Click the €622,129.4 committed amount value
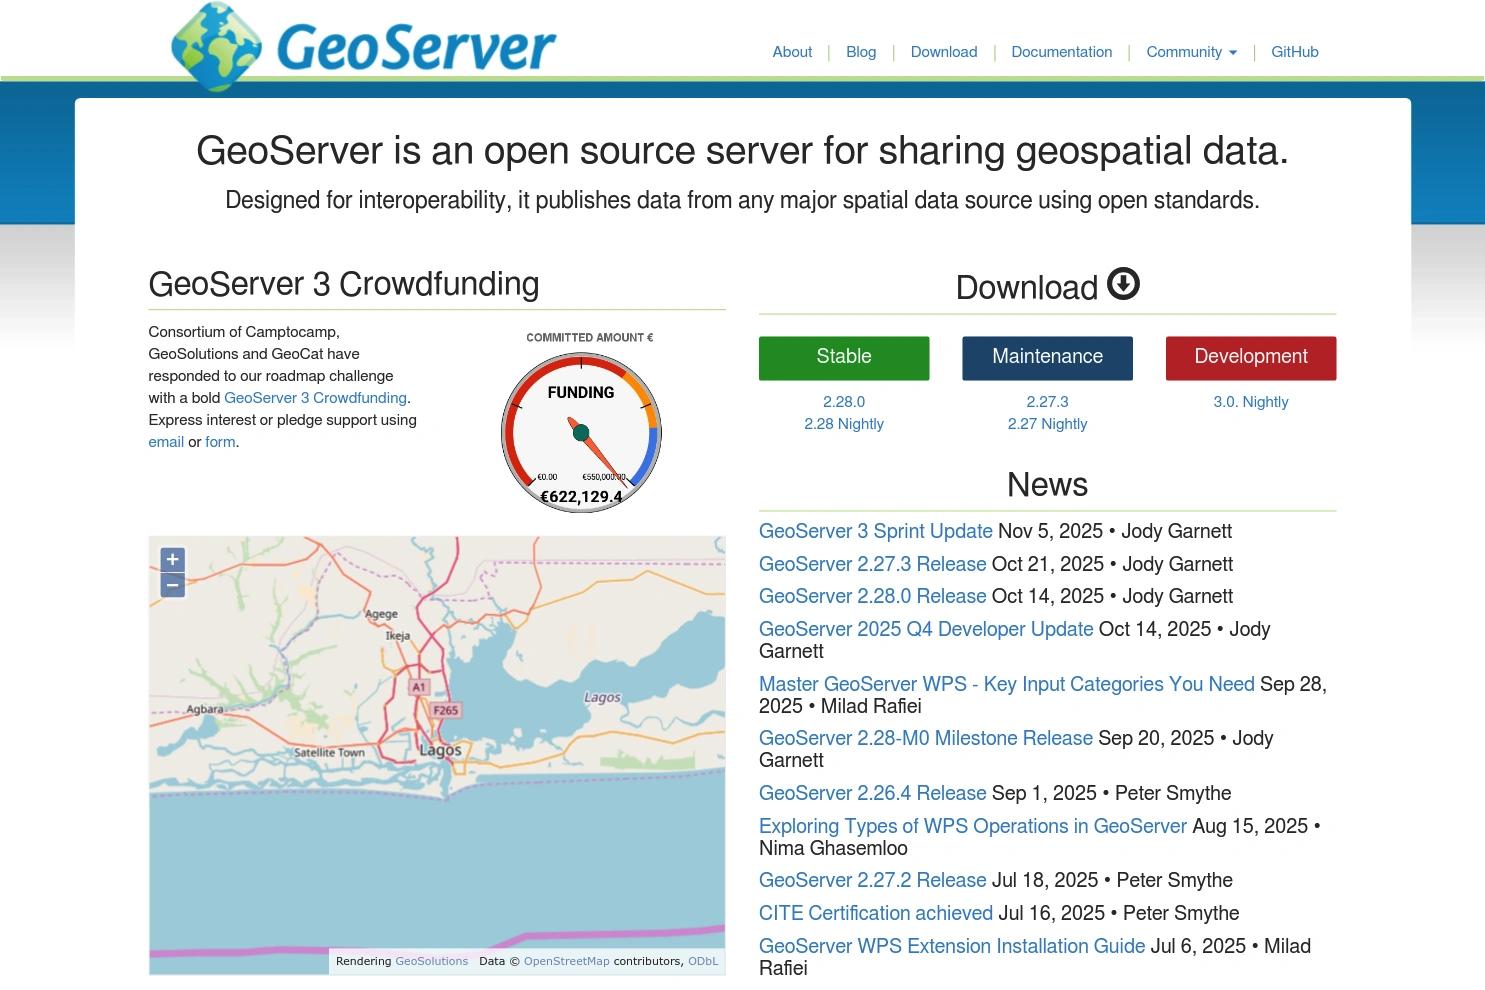 (x=581, y=497)
